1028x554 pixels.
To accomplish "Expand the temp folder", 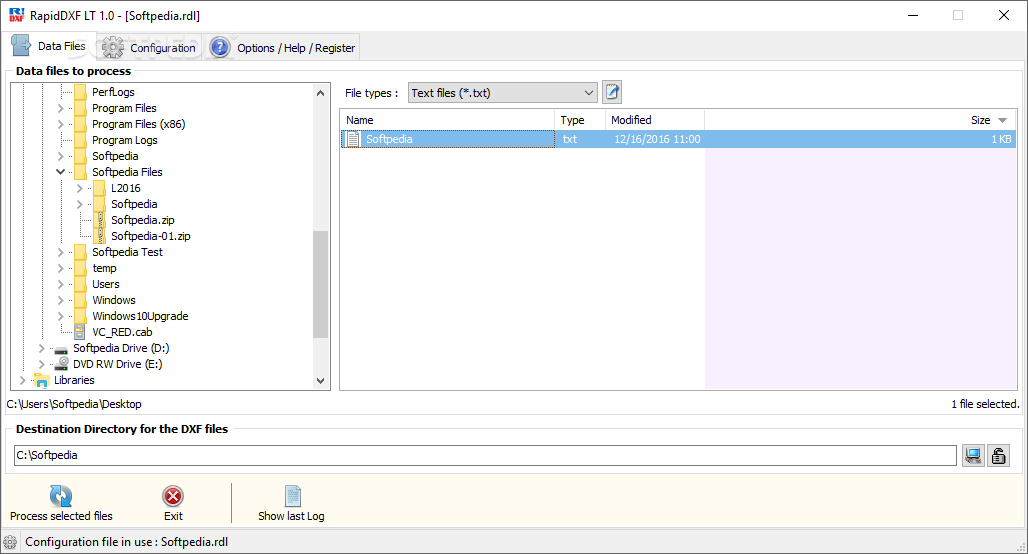I will coord(60,268).
